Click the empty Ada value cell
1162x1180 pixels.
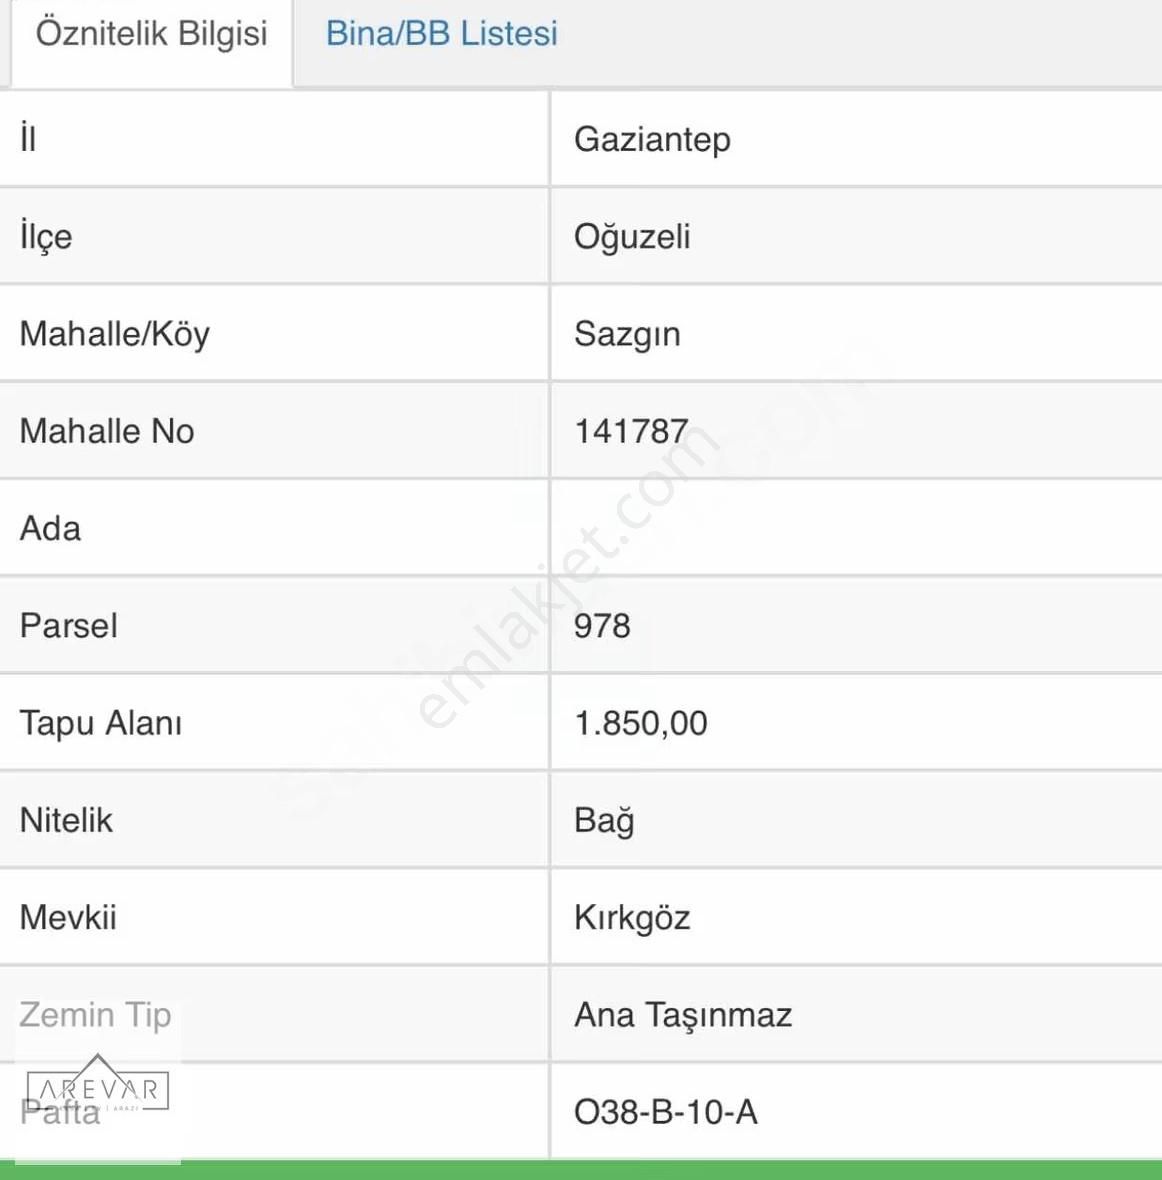(x=855, y=528)
